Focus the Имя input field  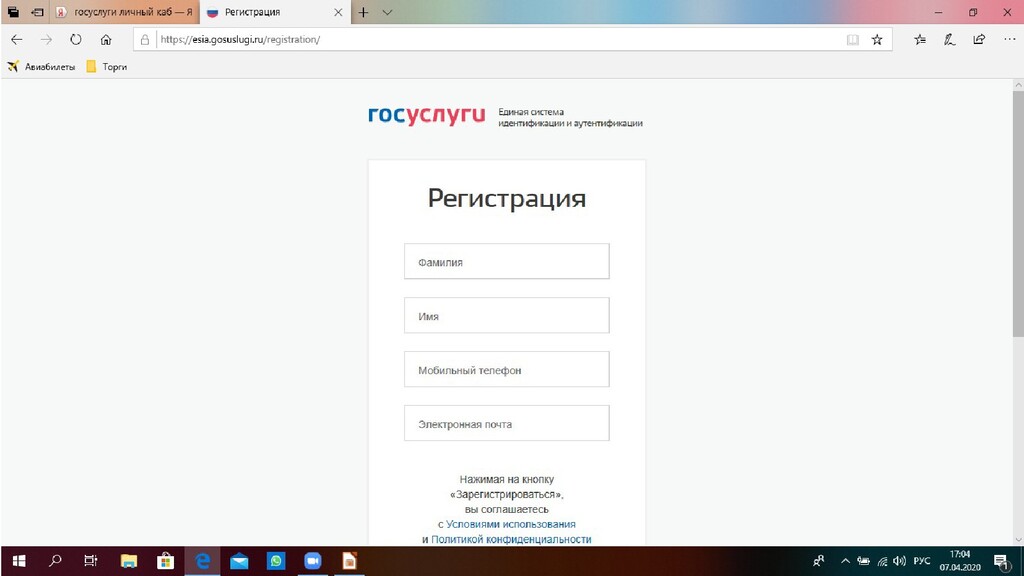pyautogui.click(x=507, y=315)
